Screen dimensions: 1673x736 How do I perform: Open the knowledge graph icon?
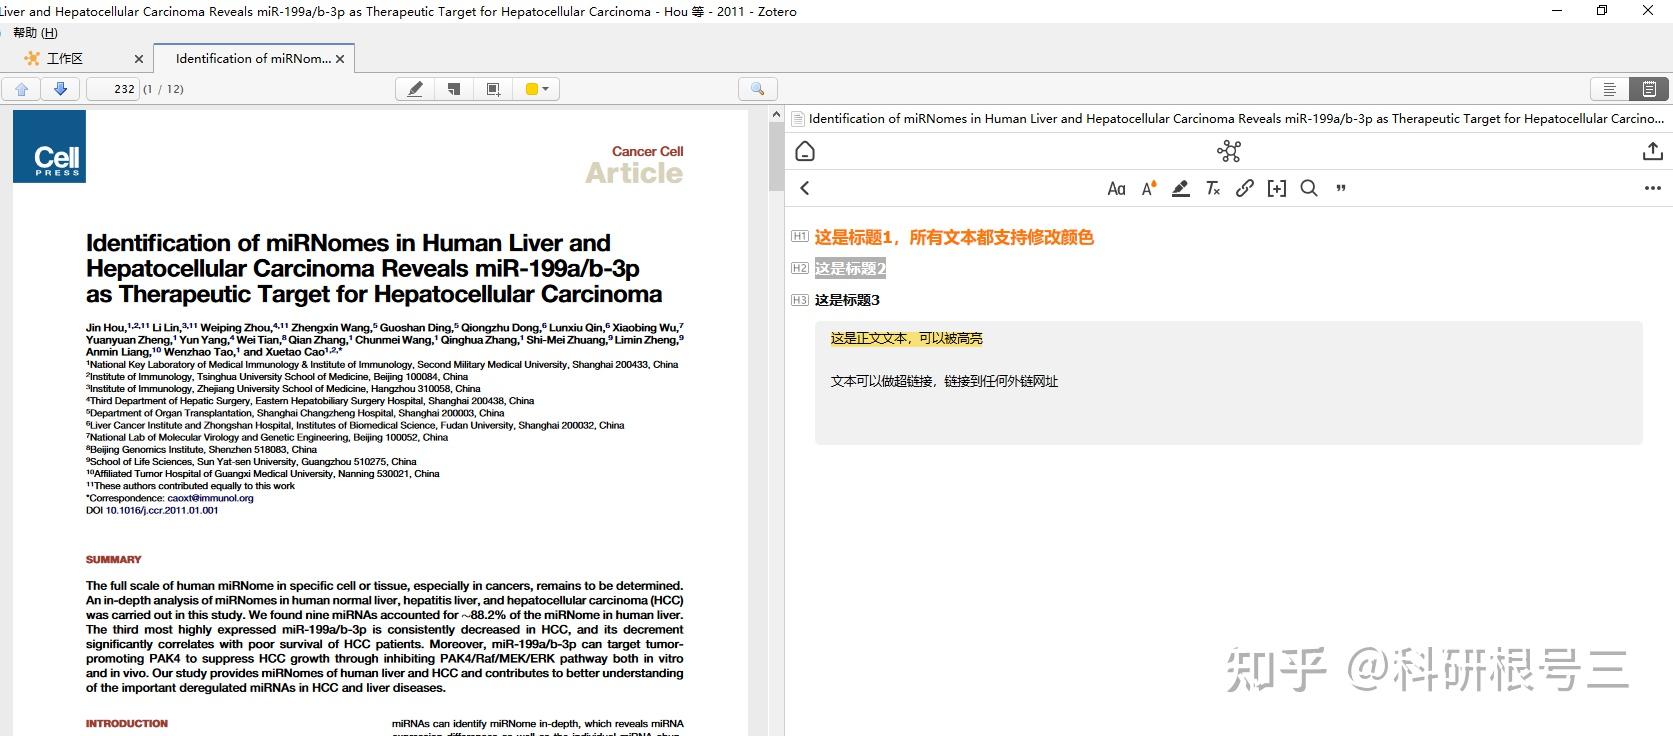click(1229, 151)
